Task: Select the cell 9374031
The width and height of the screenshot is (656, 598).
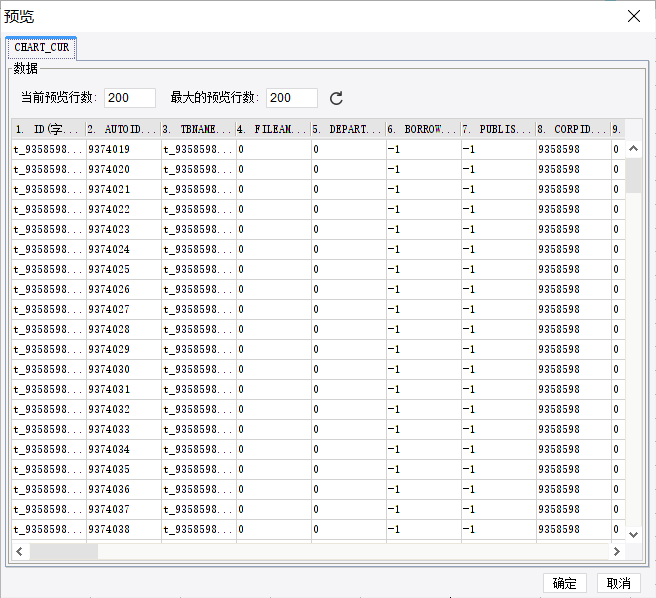Action: coord(124,390)
